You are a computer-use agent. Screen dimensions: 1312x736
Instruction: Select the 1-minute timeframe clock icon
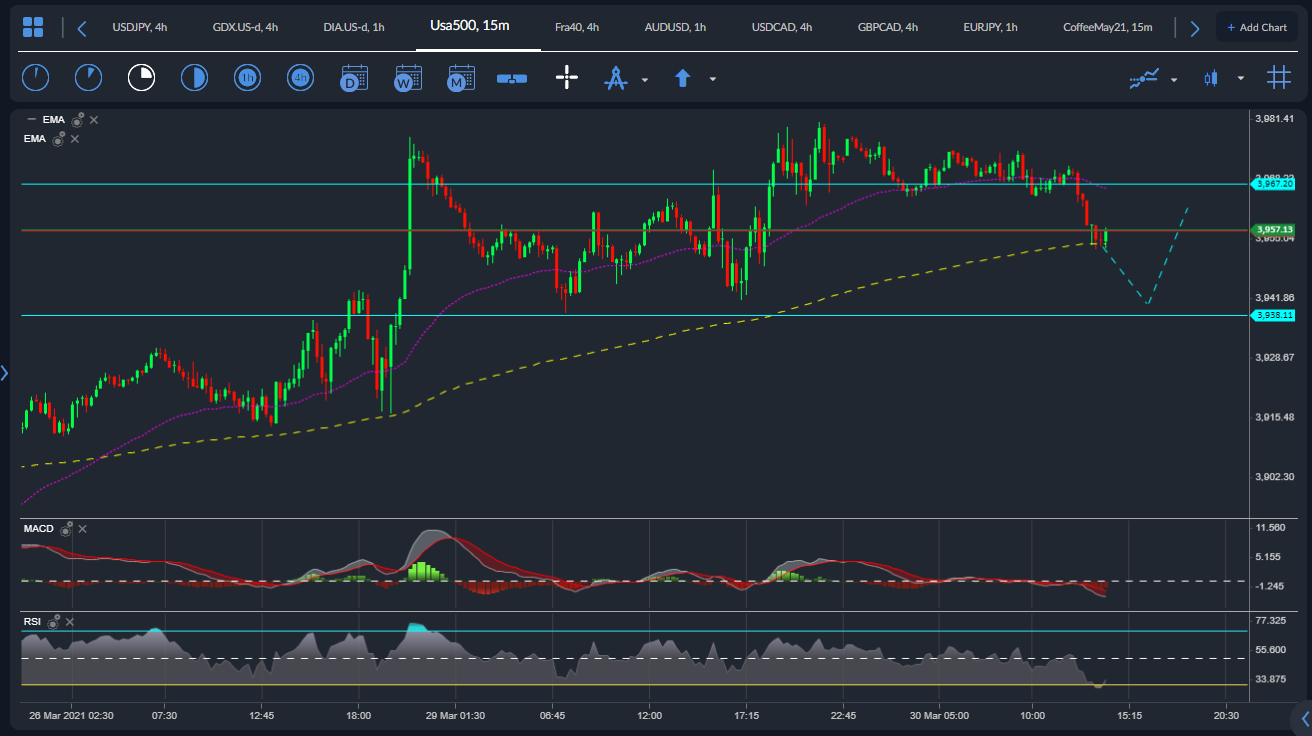pos(35,77)
